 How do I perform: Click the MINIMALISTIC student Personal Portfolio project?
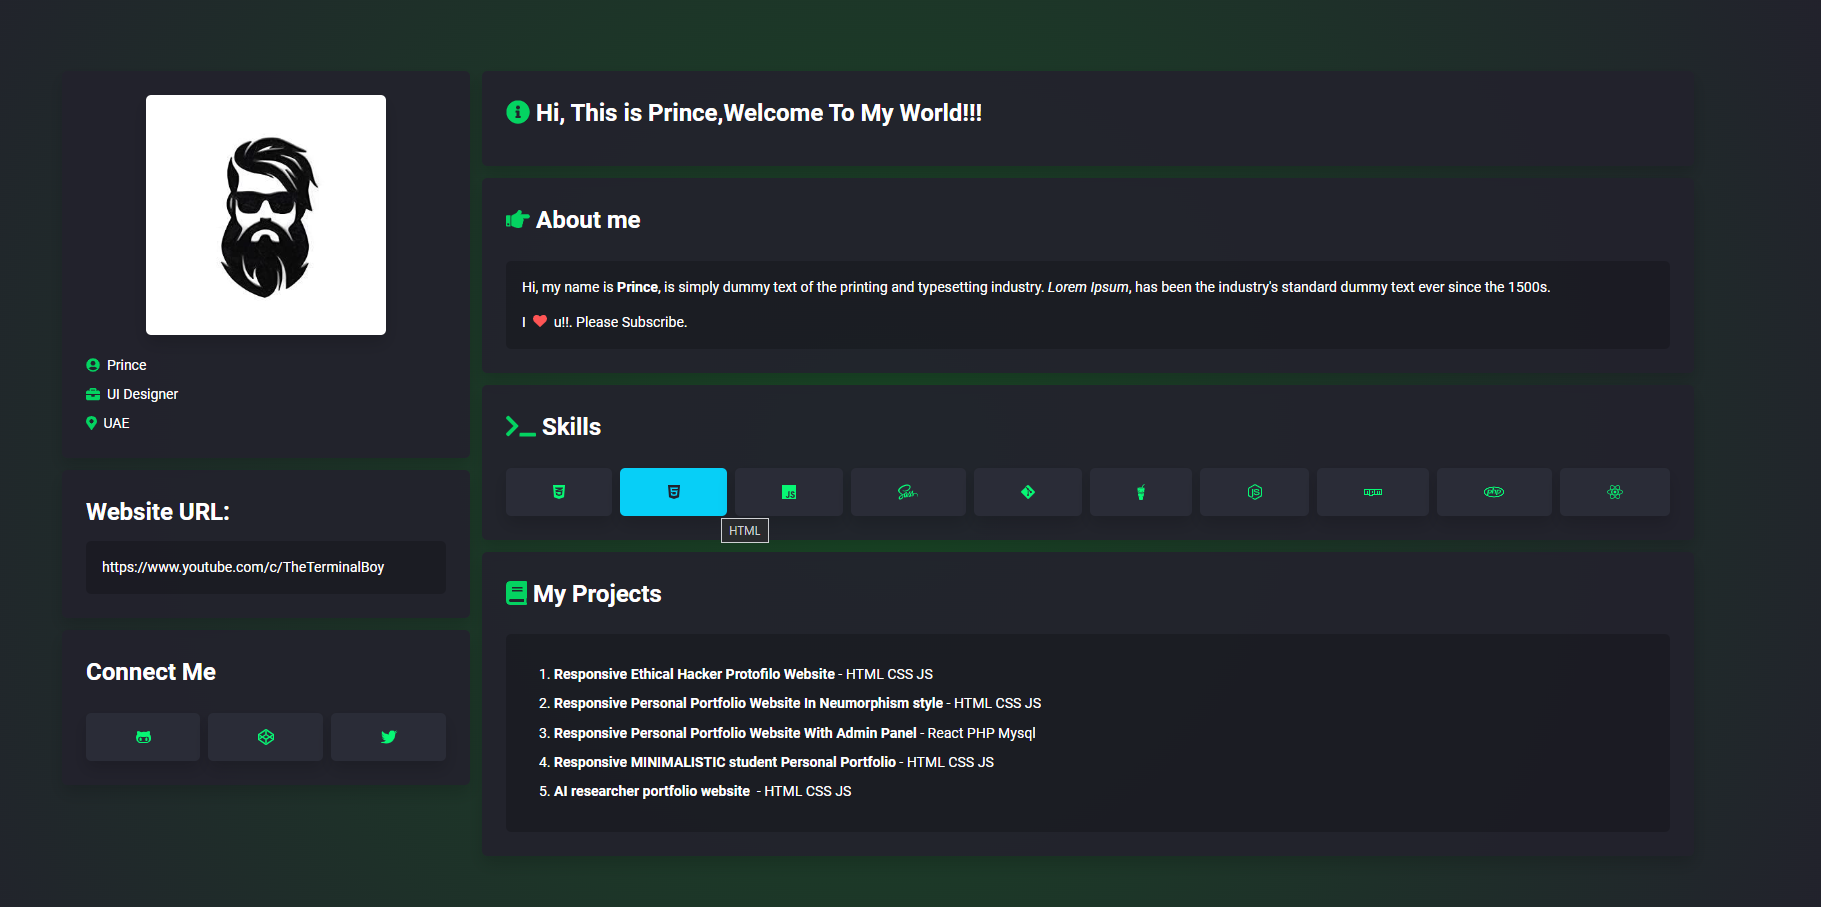(725, 762)
